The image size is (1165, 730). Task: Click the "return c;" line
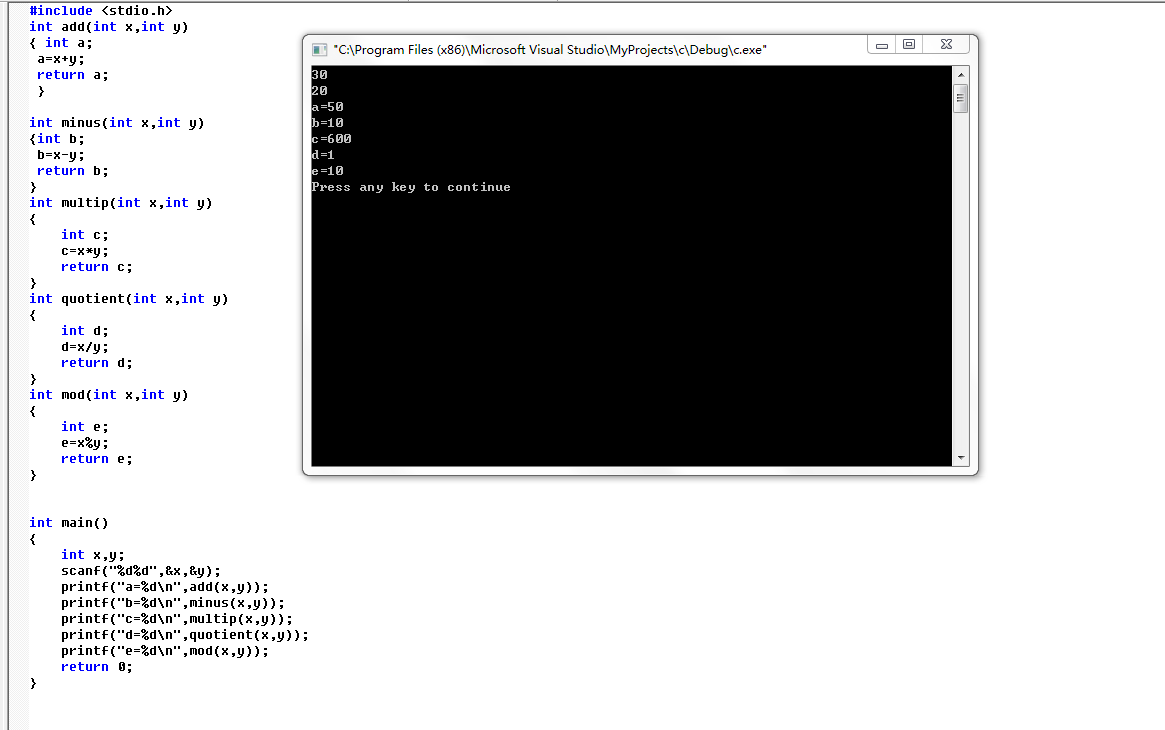[97, 267]
